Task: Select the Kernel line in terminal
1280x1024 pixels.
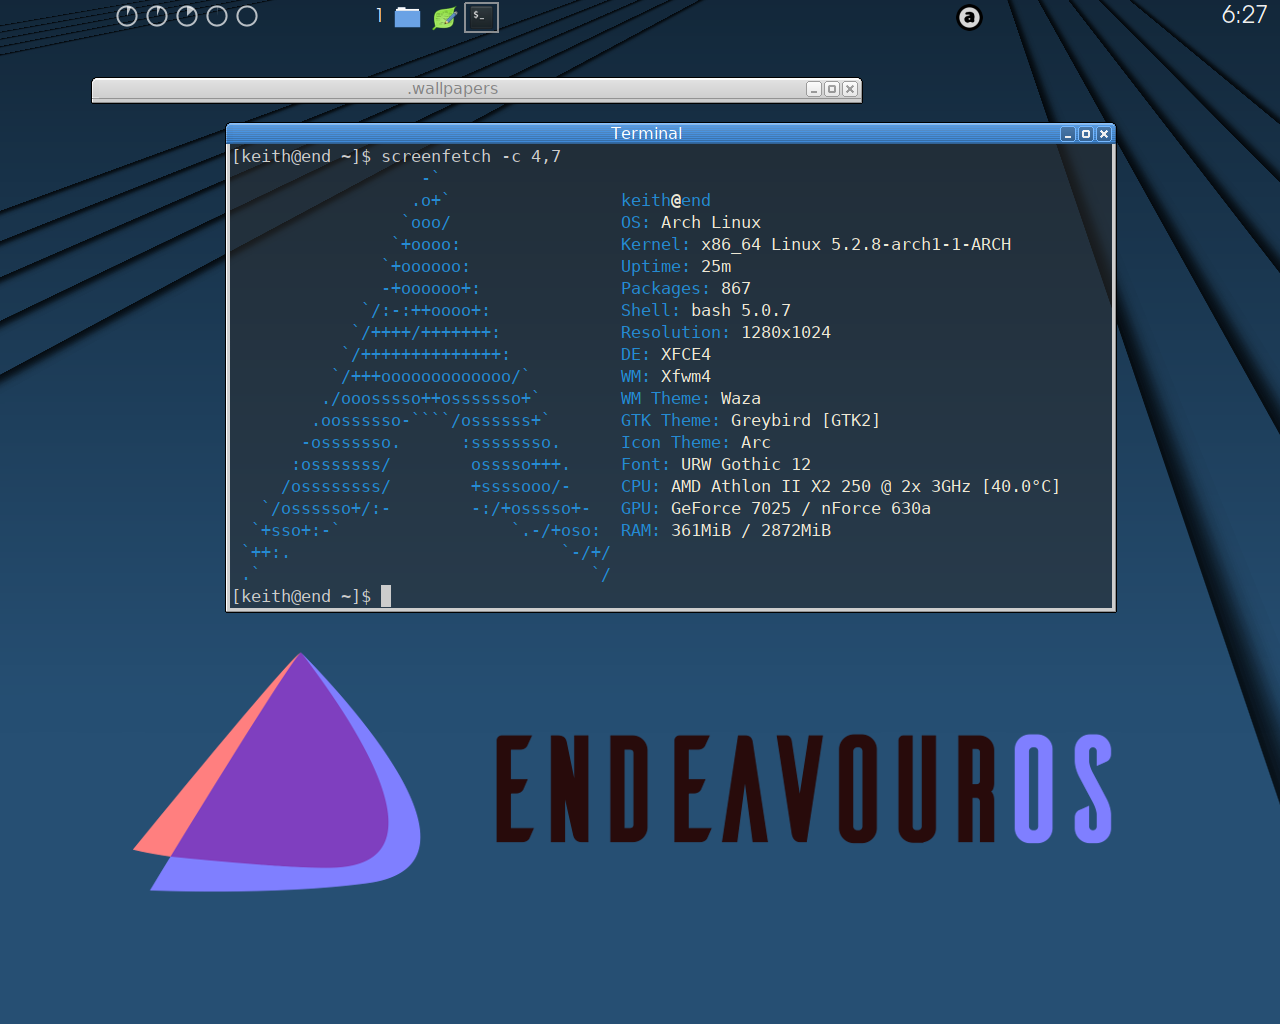Action: click(816, 244)
